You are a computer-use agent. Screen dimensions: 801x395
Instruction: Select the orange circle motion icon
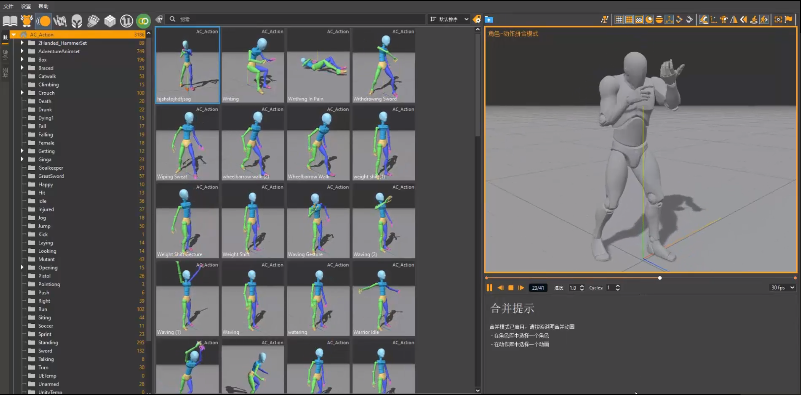(x=44, y=21)
